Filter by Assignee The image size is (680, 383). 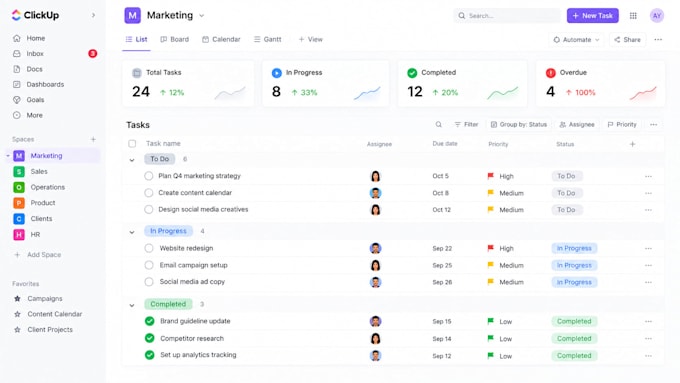click(577, 124)
